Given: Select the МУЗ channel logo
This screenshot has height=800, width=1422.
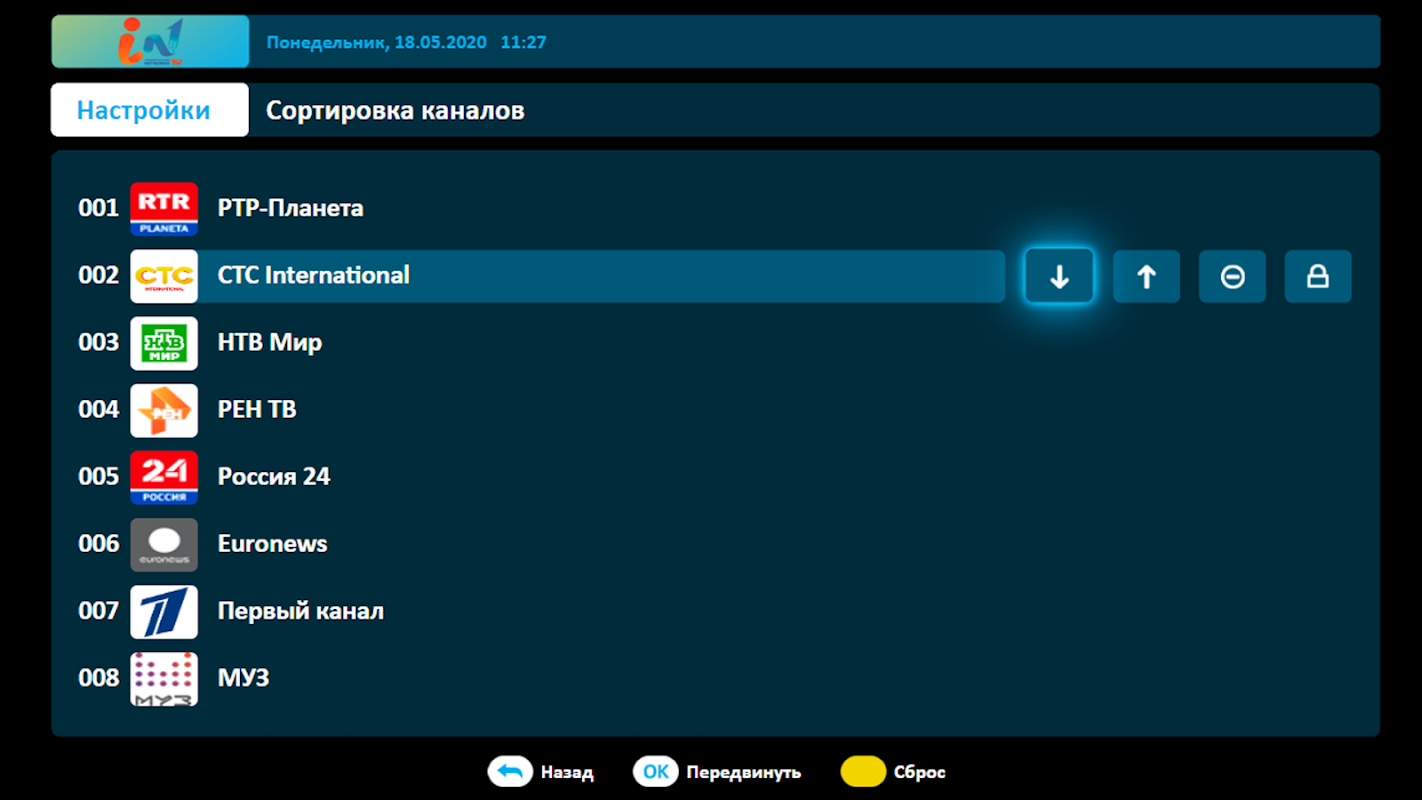Looking at the screenshot, I should coord(164,678).
